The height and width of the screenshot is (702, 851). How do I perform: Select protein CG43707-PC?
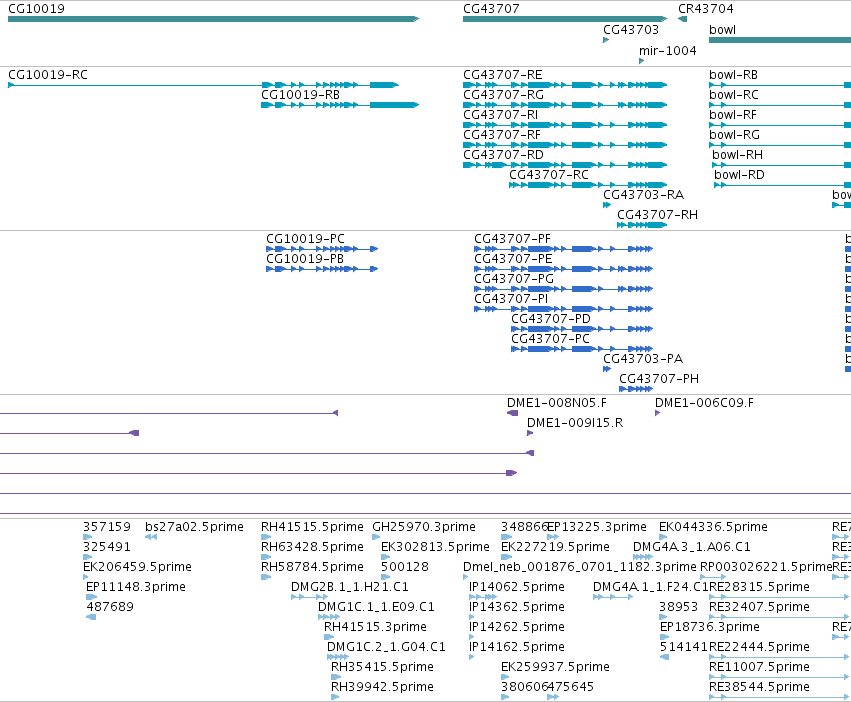coord(582,349)
